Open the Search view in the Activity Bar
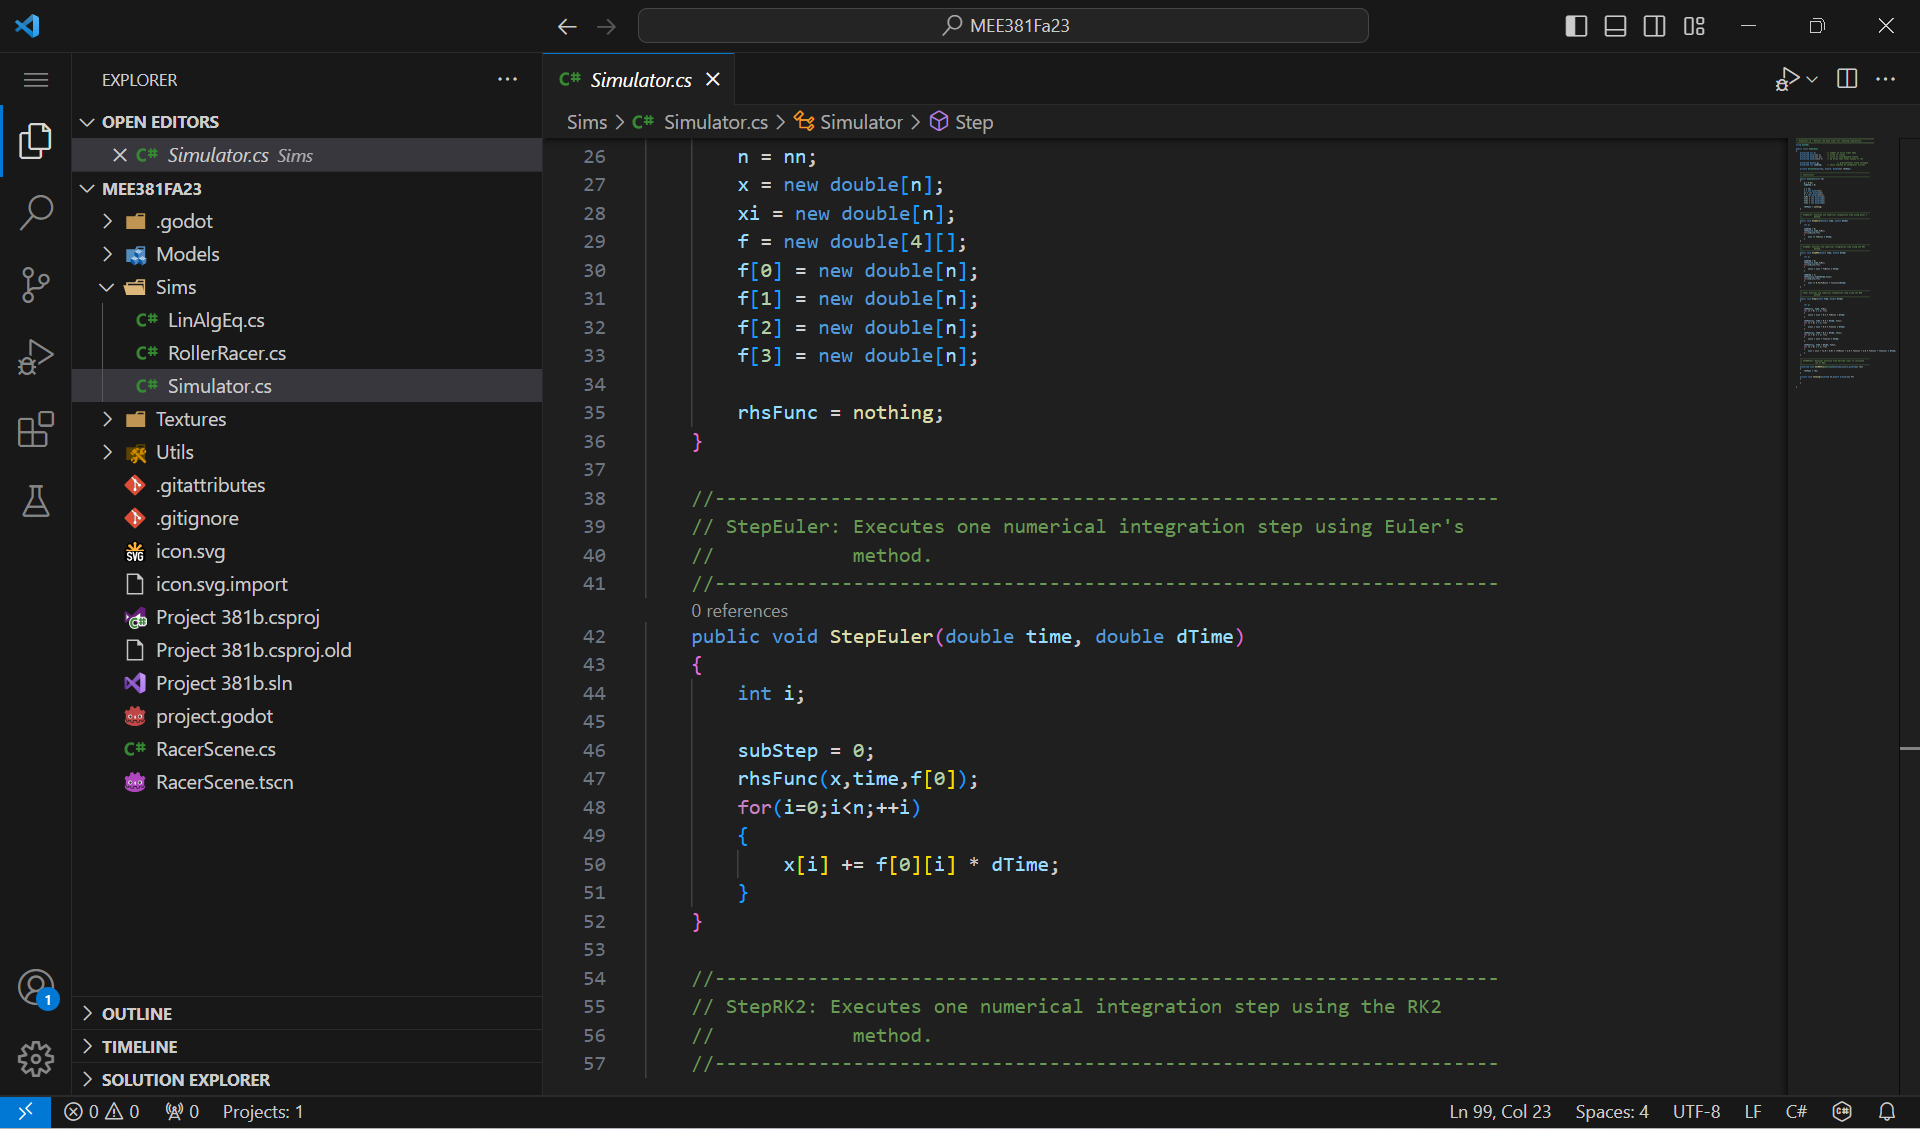The height and width of the screenshot is (1129, 1920). [36, 213]
